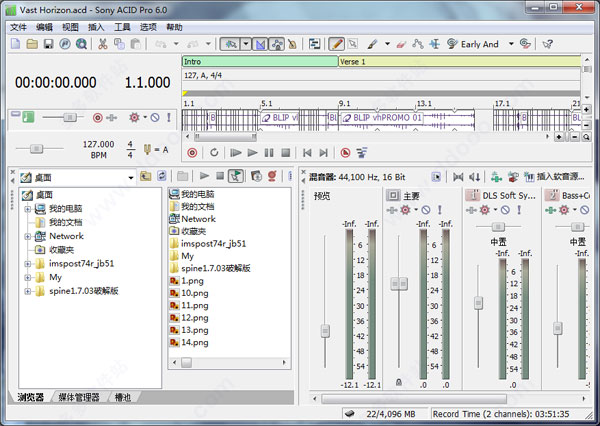Screen dimensions: 600x426
Task: Click the Save icon in the main toolbar
Action: [49, 45]
